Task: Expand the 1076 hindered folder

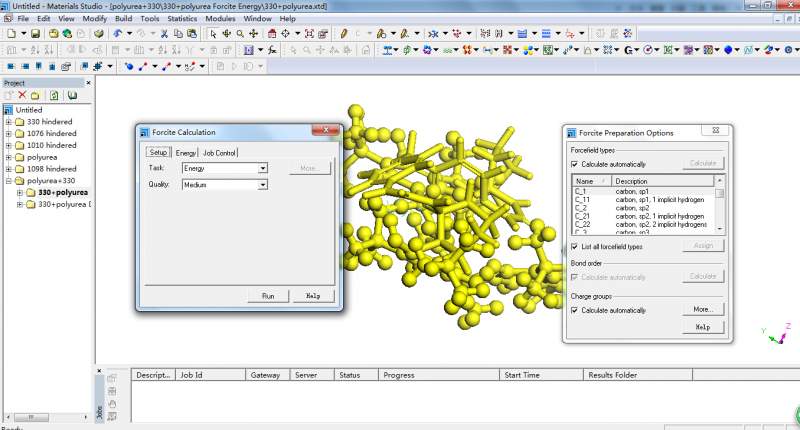Action: point(8,134)
